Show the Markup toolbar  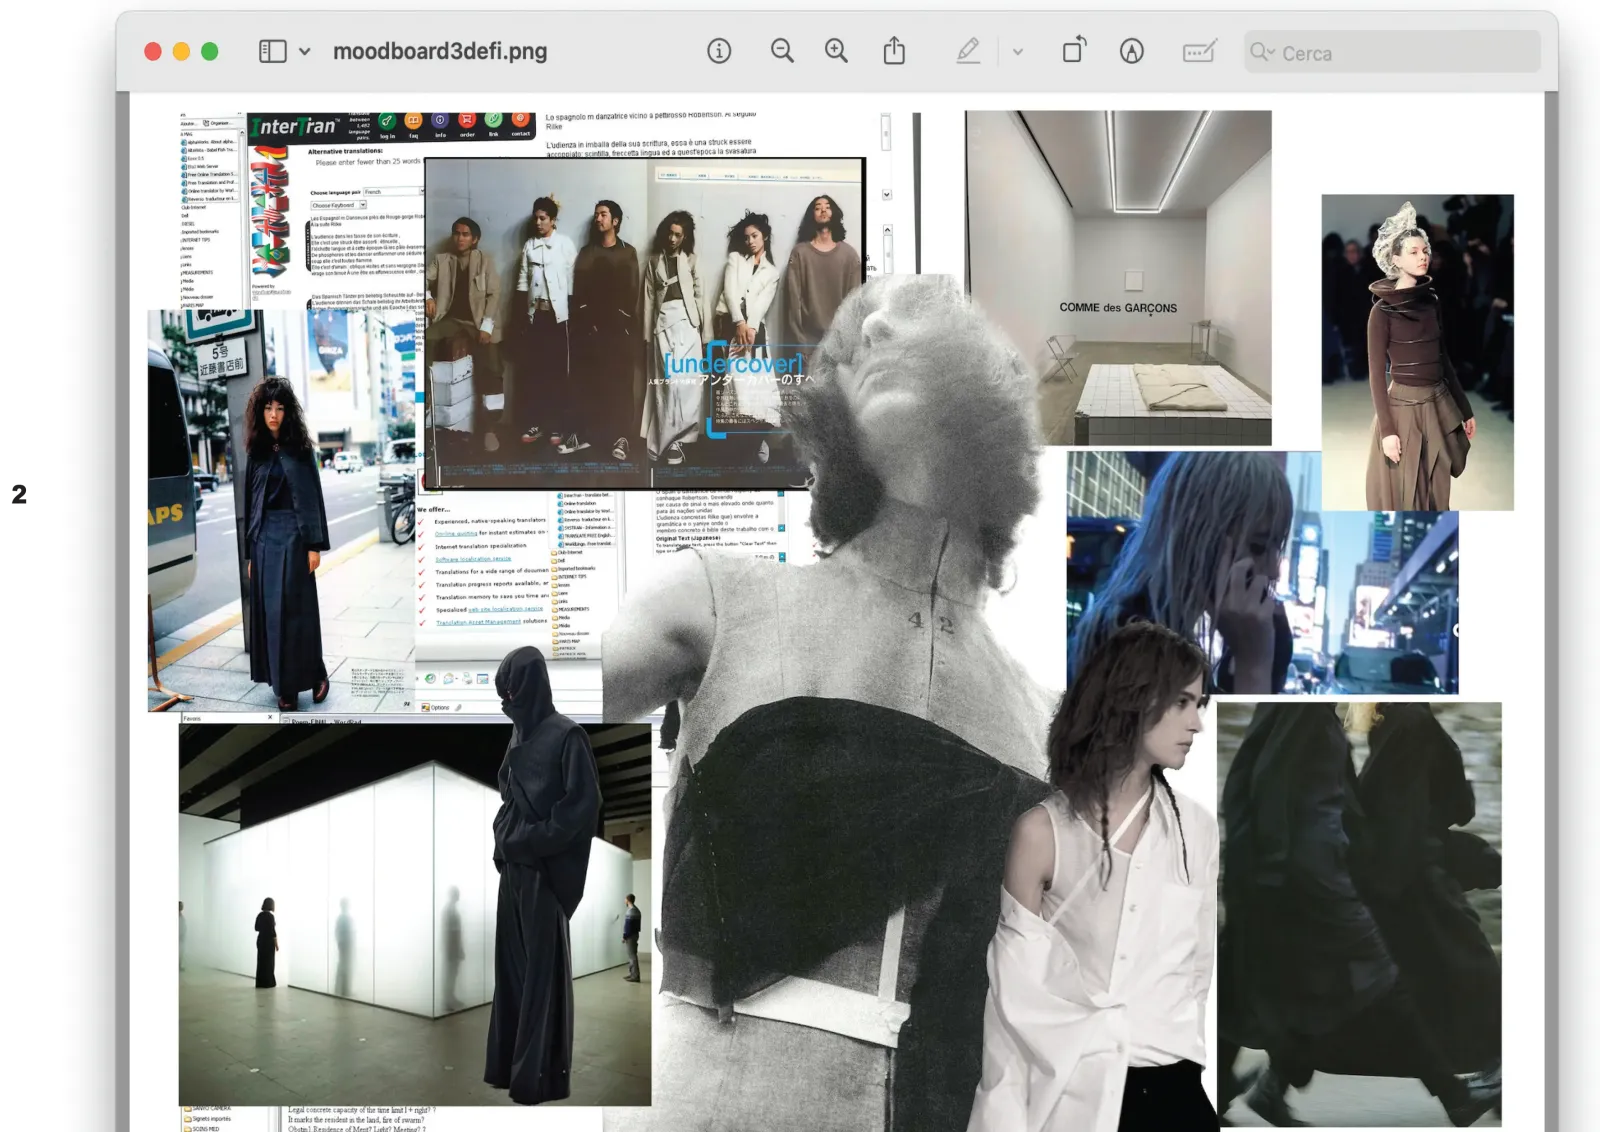pyautogui.click(x=1132, y=51)
